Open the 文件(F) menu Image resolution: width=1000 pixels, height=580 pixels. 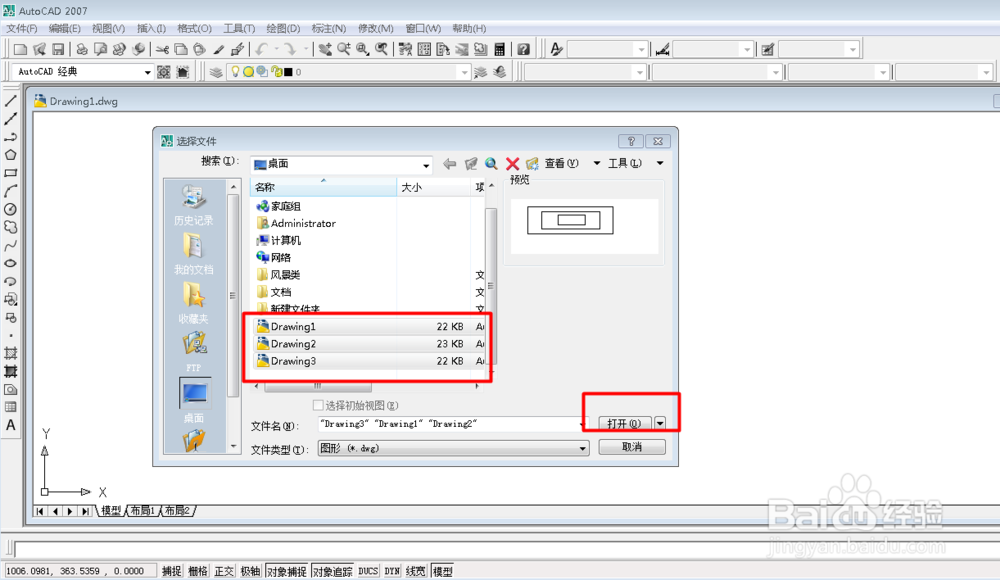[x=22, y=28]
